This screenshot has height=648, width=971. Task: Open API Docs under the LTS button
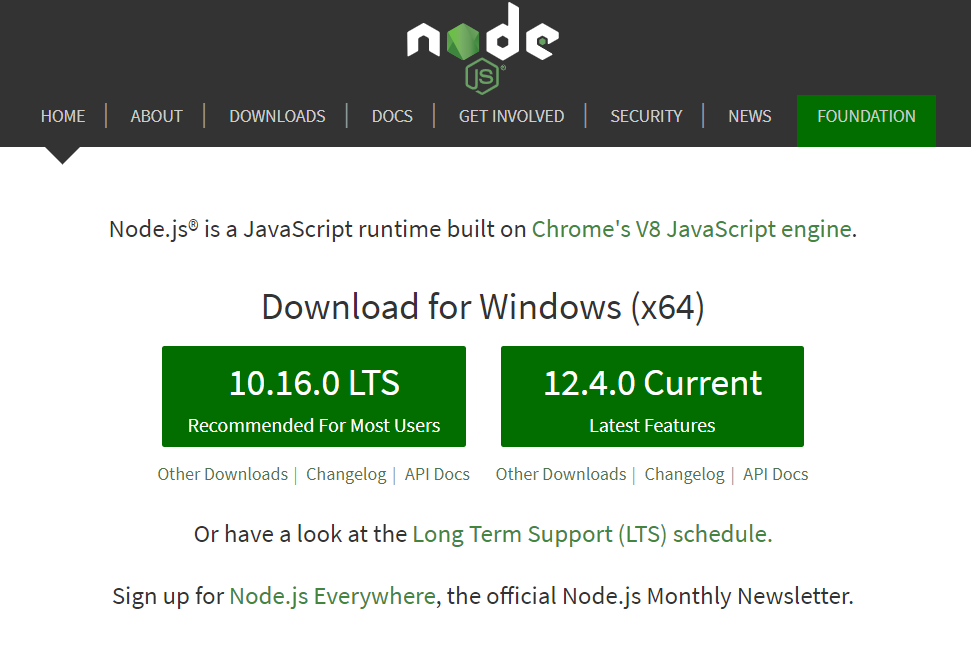point(437,474)
